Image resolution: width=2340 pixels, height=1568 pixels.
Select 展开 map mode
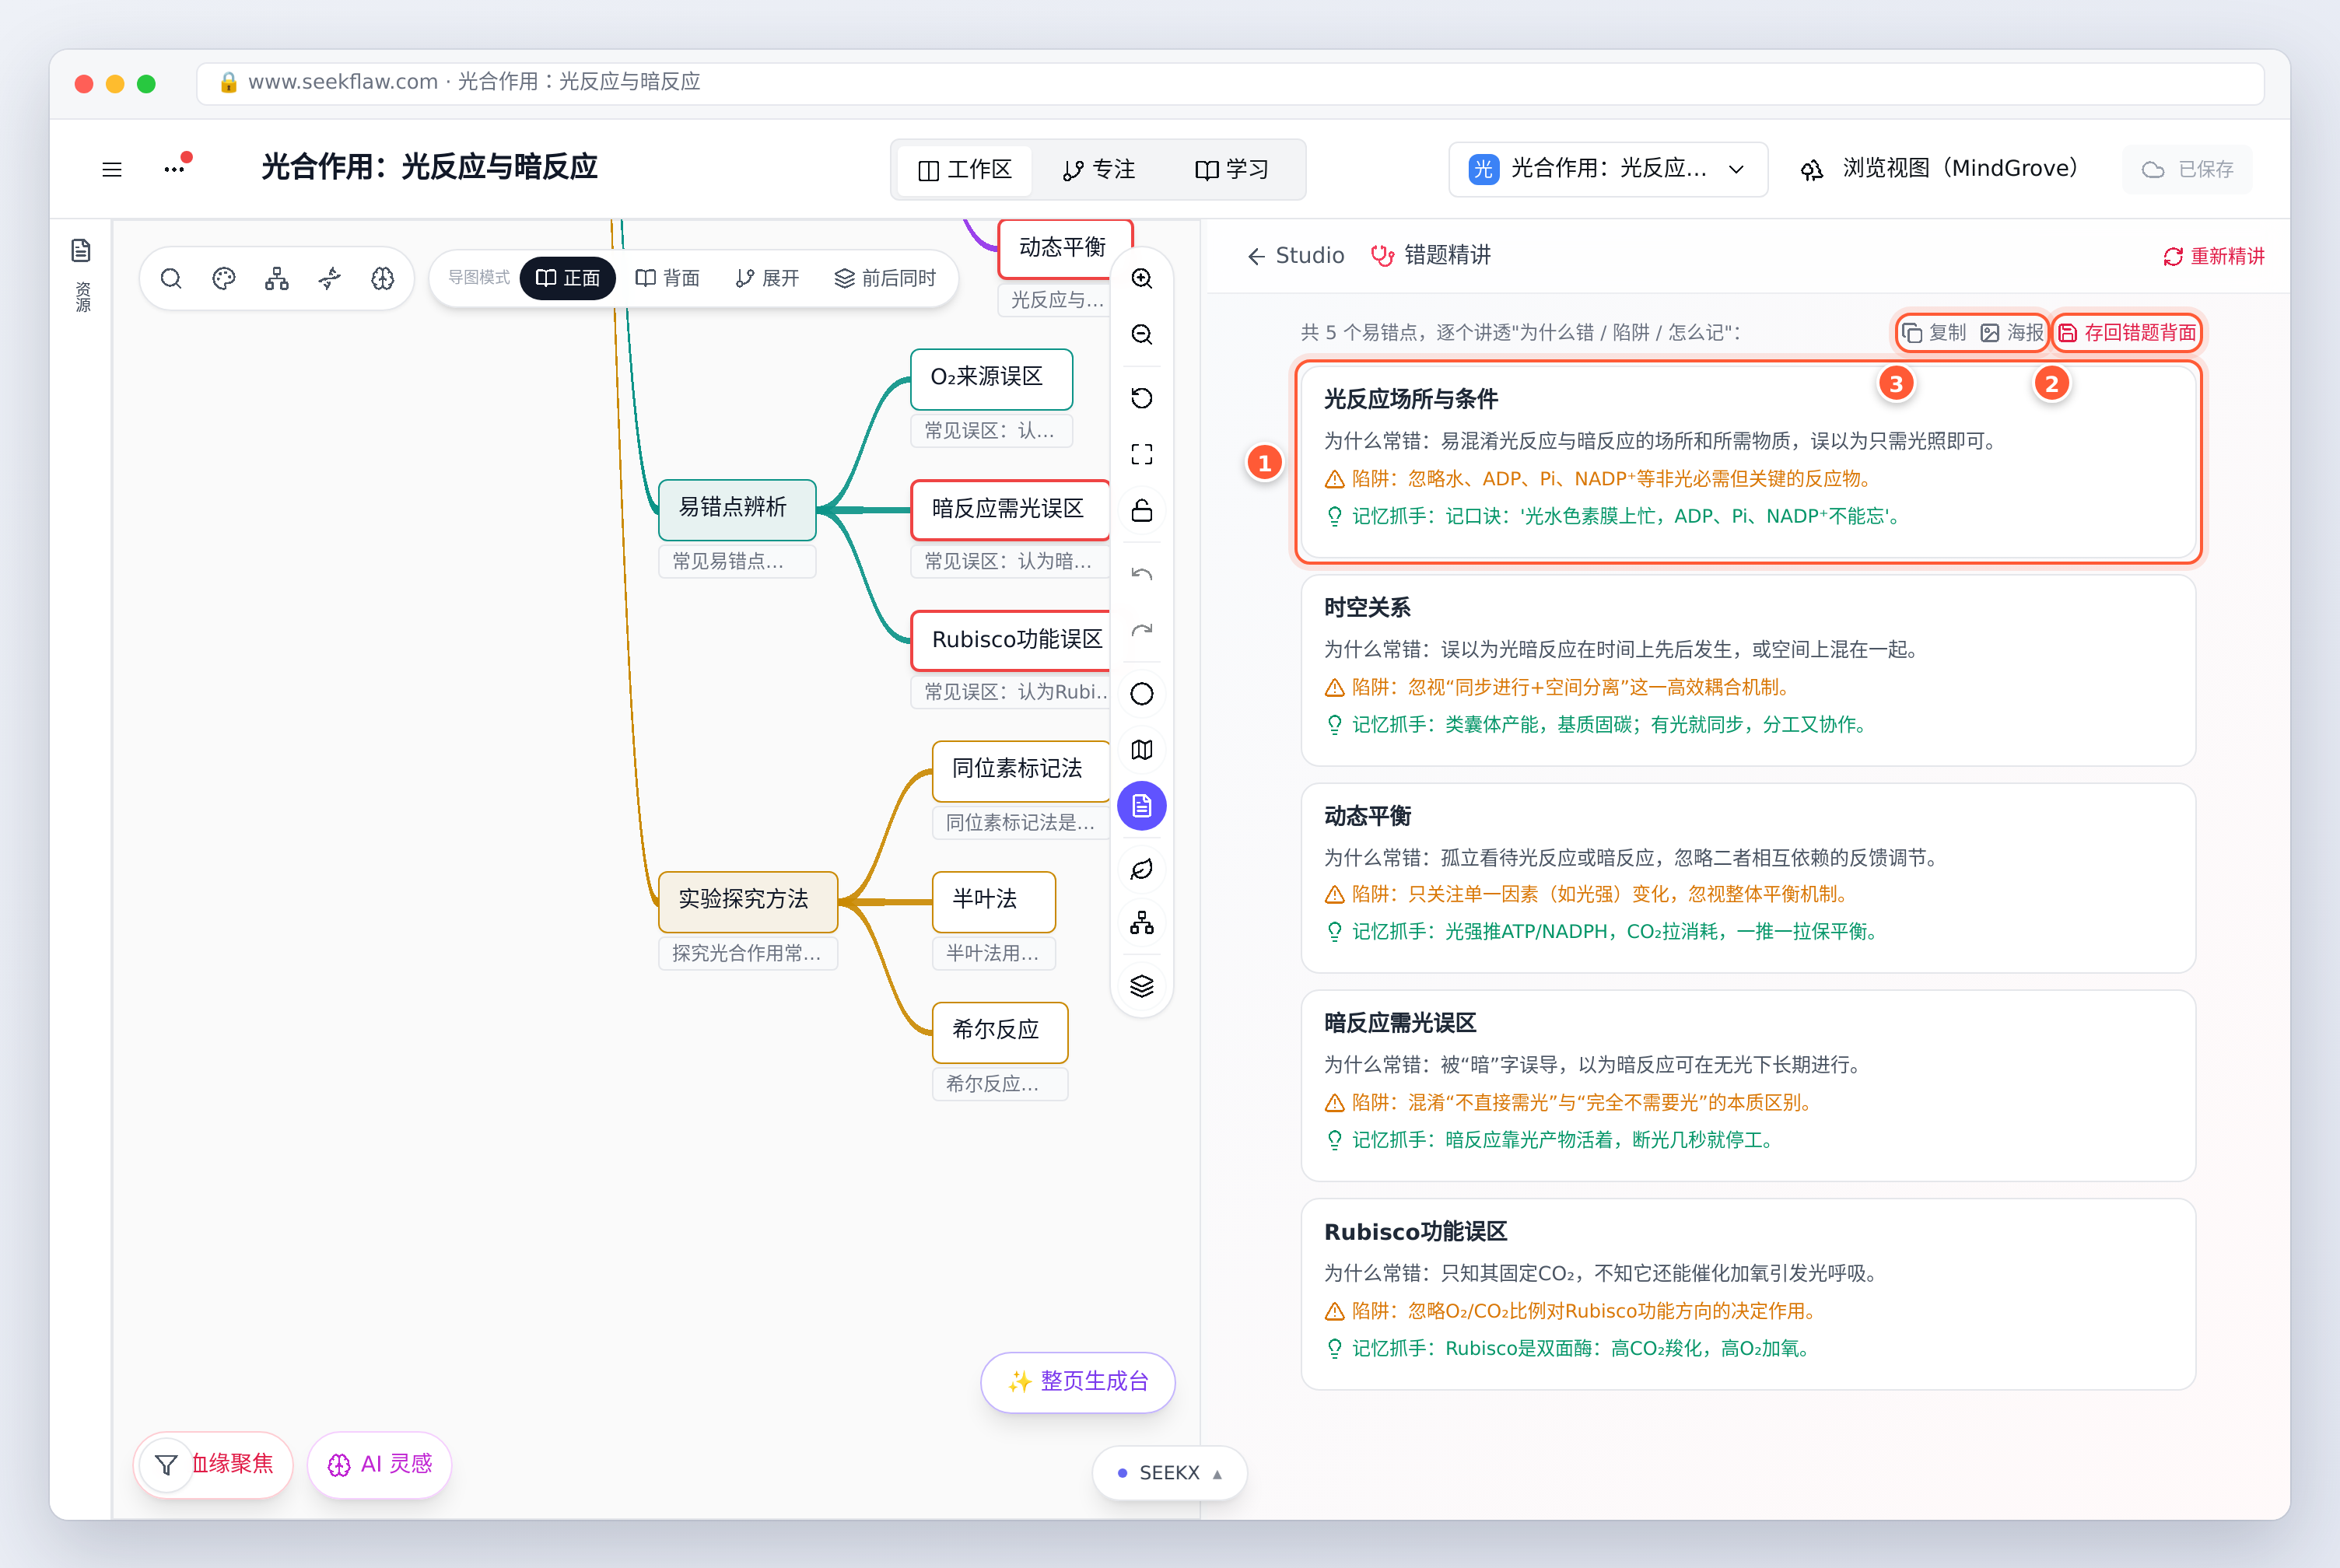(x=767, y=278)
